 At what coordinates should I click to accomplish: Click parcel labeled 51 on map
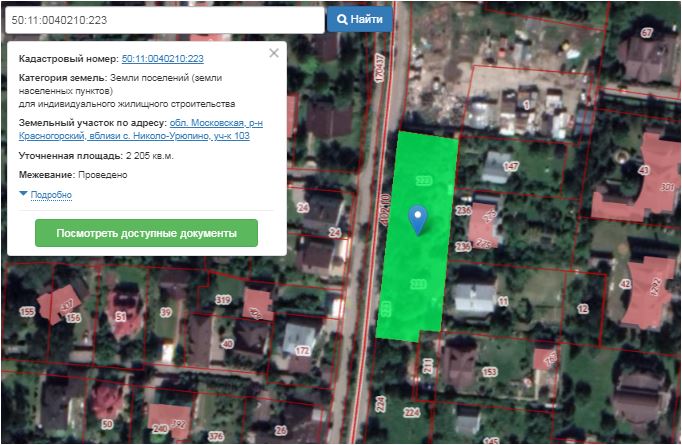tap(121, 317)
